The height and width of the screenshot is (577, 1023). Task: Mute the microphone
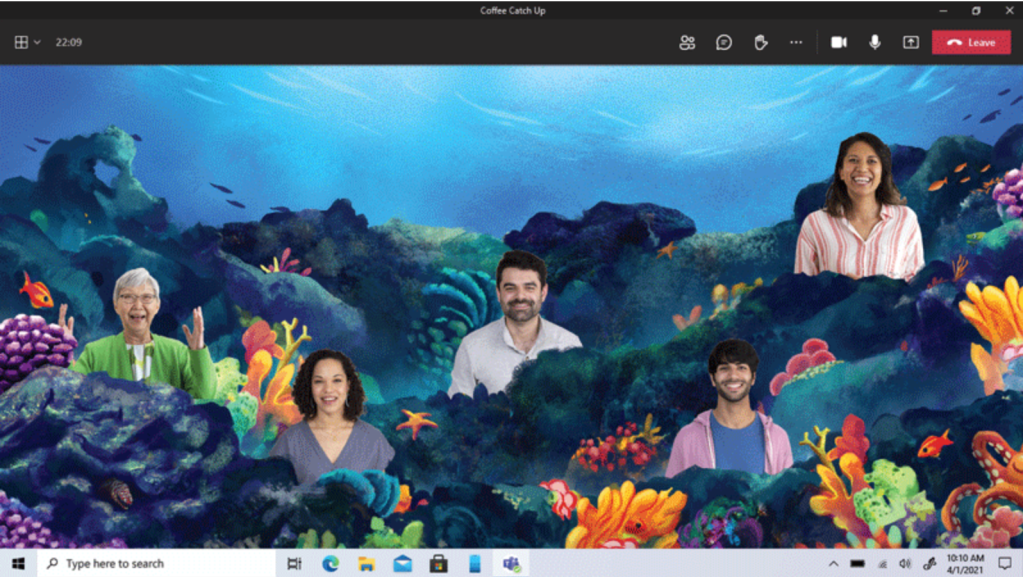coord(875,42)
